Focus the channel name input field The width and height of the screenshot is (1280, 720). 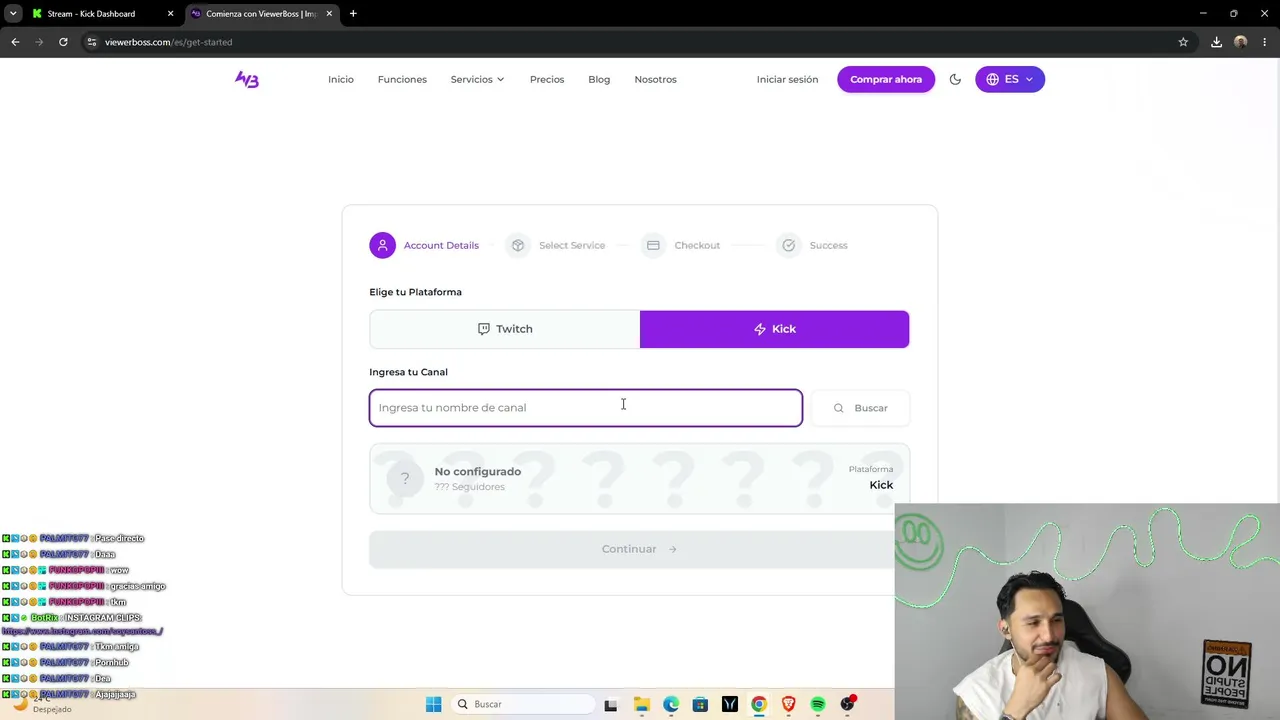[586, 408]
